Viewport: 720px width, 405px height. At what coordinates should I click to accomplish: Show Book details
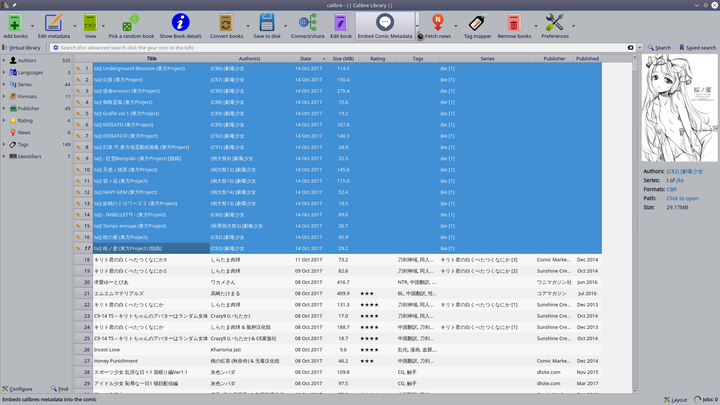pyautogui.click(x=180, y=21)
